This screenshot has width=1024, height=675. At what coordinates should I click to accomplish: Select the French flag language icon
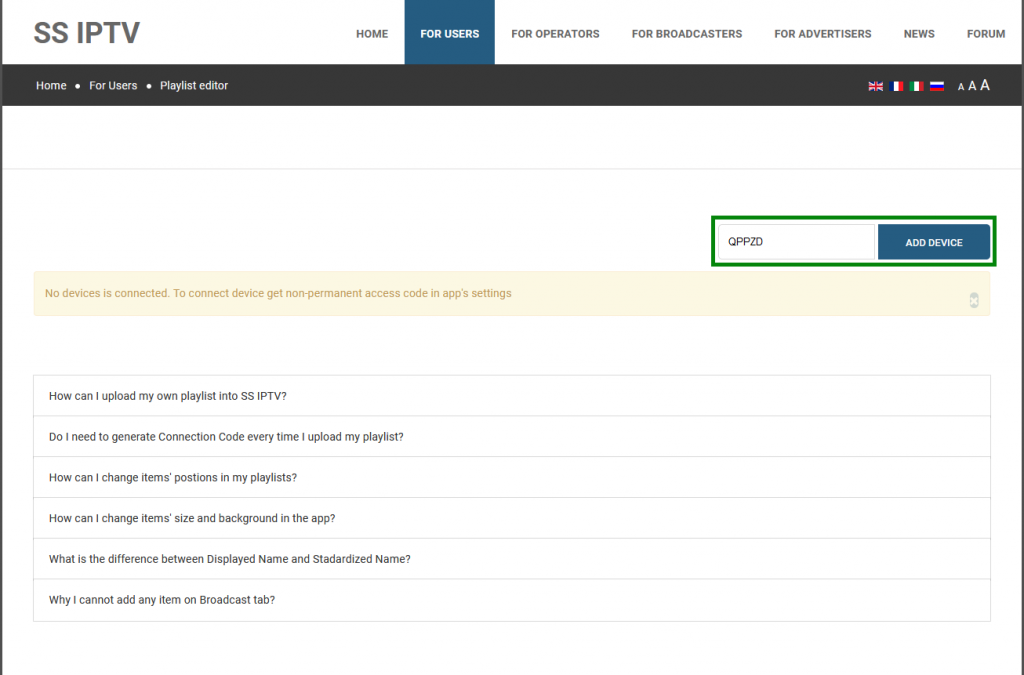tap(896, 86)
